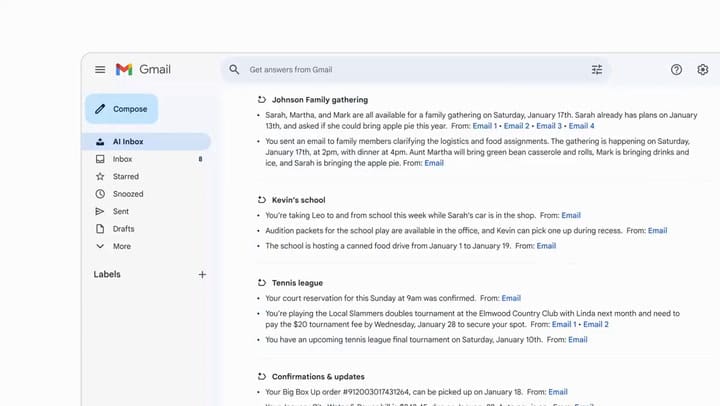Screen dimensions: 720x406
Task: Open the main menu hamburger icon
Action: pyautogui.click(x=100, y=70)
